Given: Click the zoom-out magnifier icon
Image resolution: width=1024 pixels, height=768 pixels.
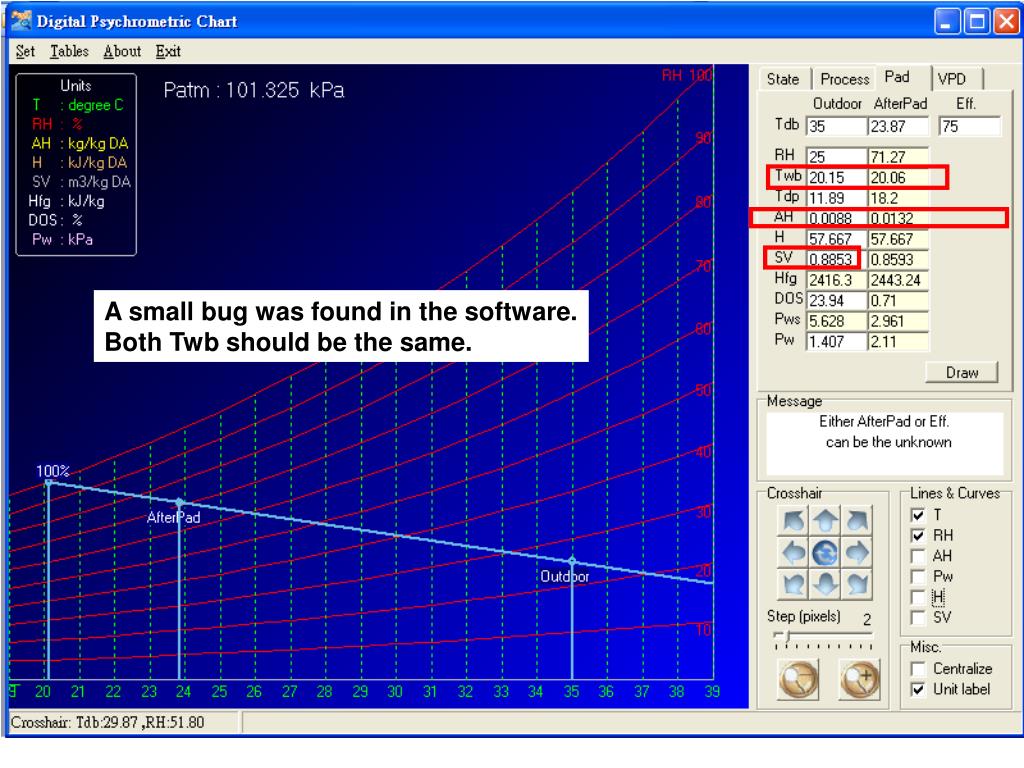Looking at the screenshot, I should 799,679.
